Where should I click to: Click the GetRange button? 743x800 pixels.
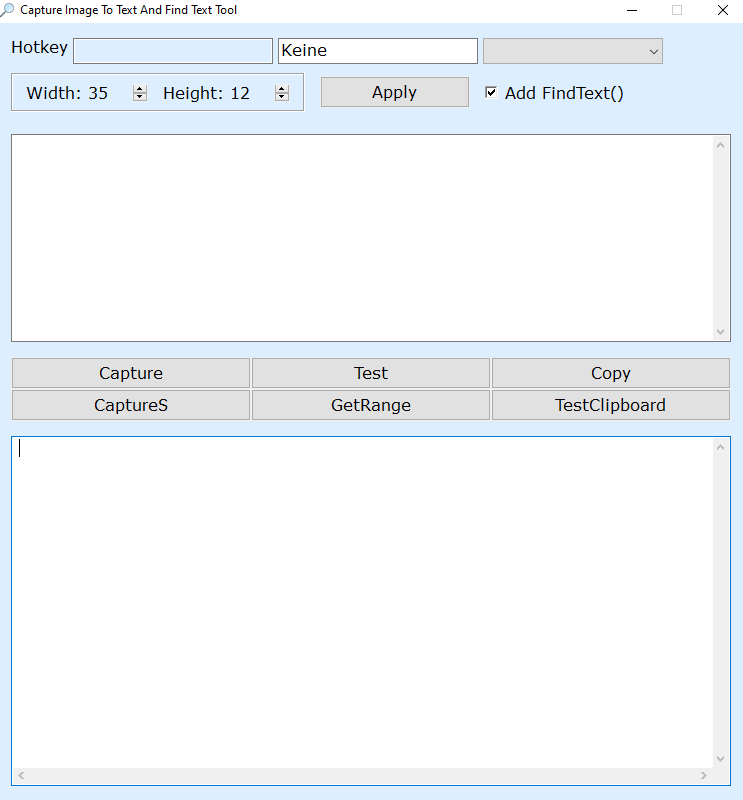[371, 405]
